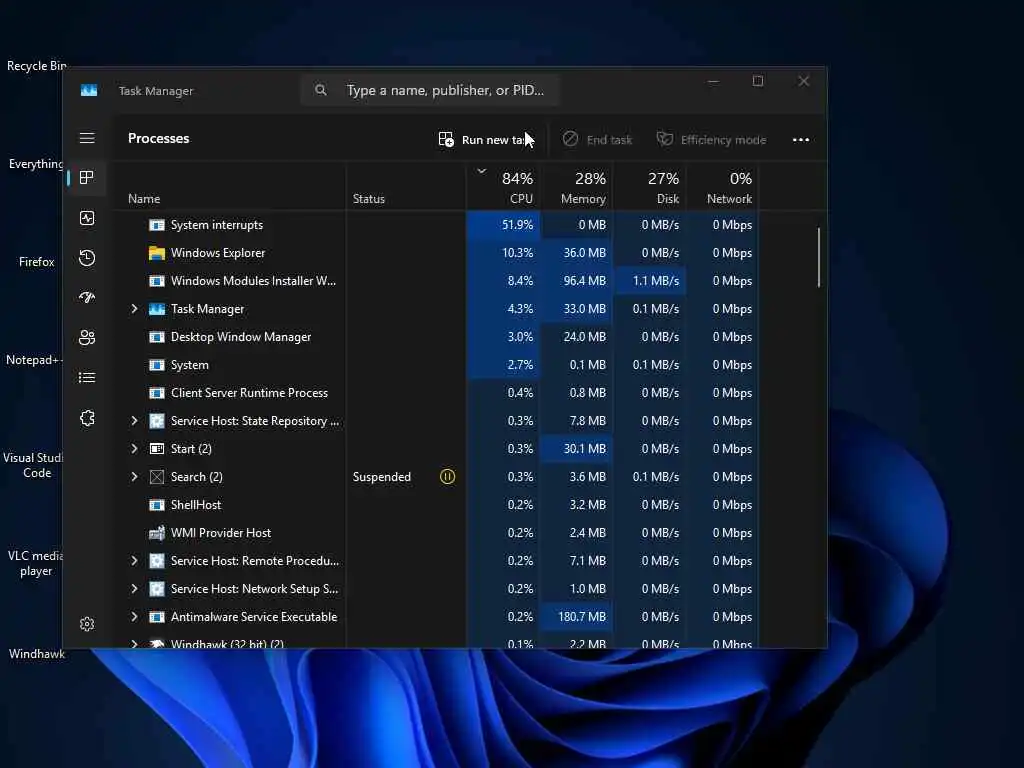
Task: Click the 1.1 MB/s disk value
Action: point(656,281)
